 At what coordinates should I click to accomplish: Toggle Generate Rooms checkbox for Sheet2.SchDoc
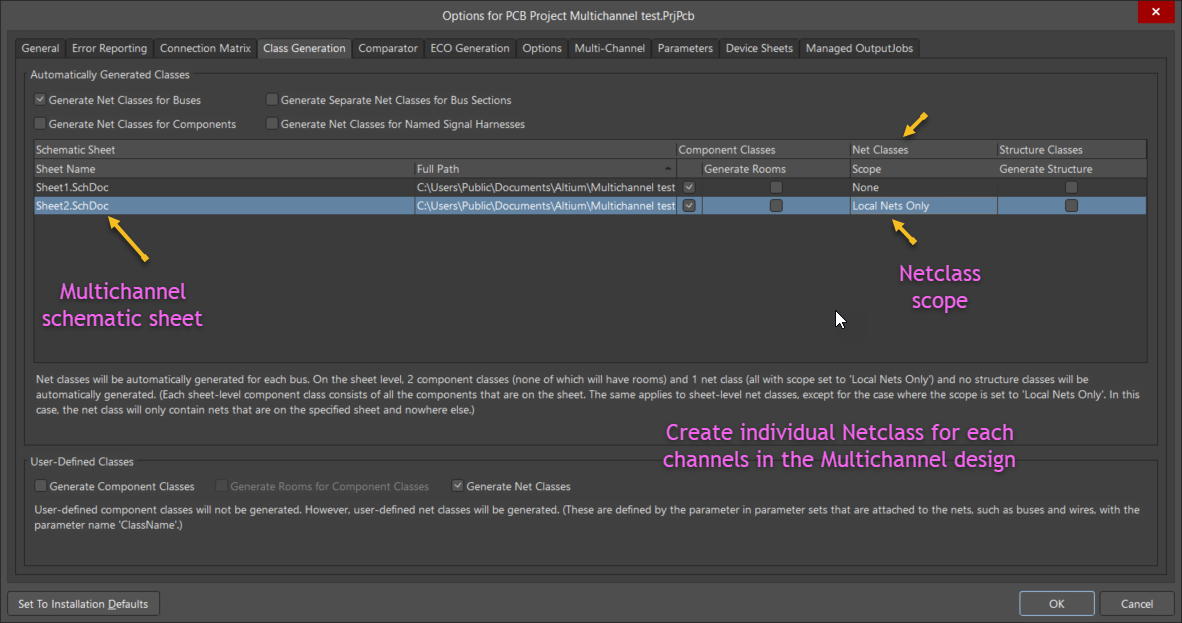point(776,206)
